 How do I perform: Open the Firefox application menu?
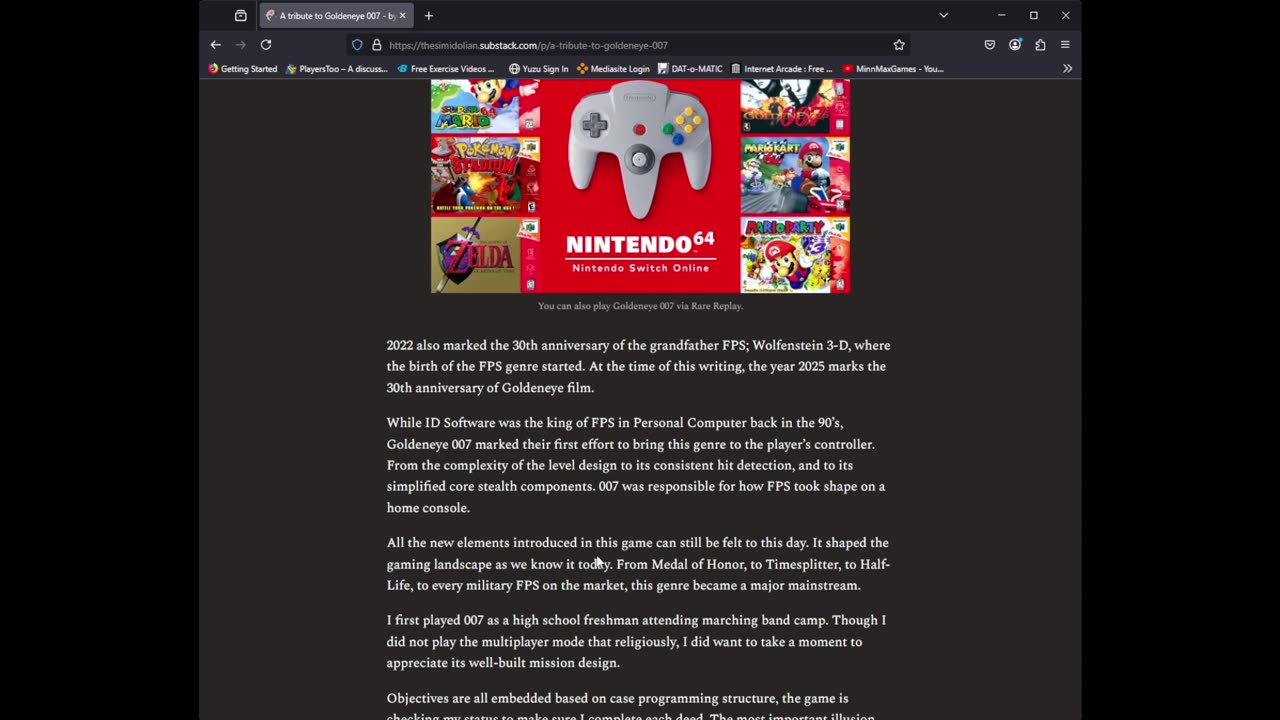click(1065, 45)
